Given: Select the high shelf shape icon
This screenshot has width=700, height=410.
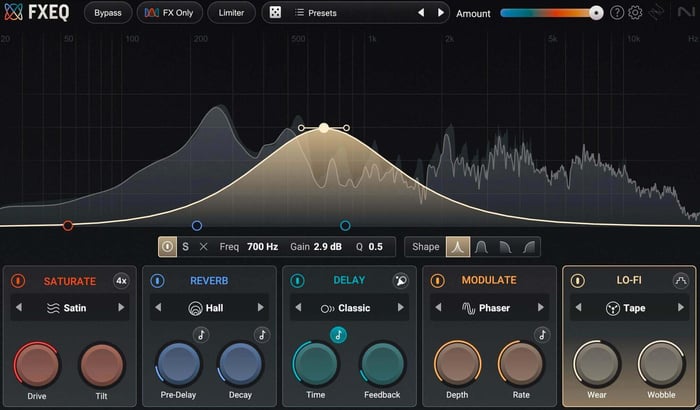Looking at the screenshot, I should point(529,247).
